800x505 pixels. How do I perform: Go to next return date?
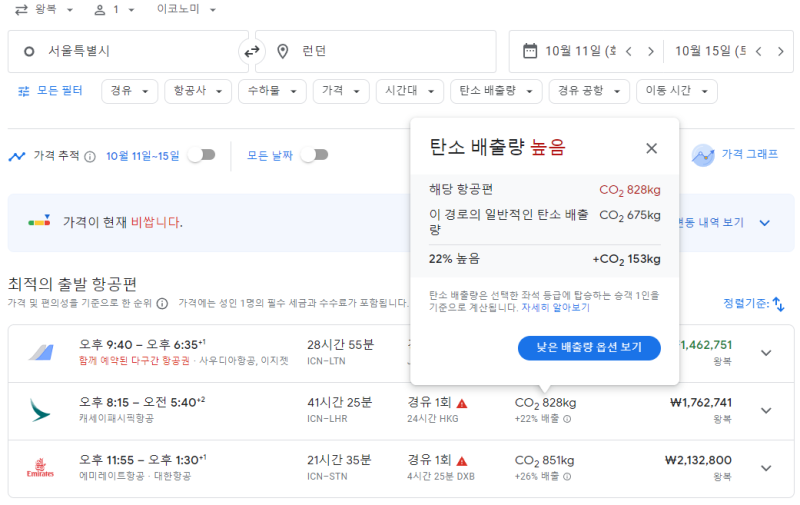(x=781, y=52)
